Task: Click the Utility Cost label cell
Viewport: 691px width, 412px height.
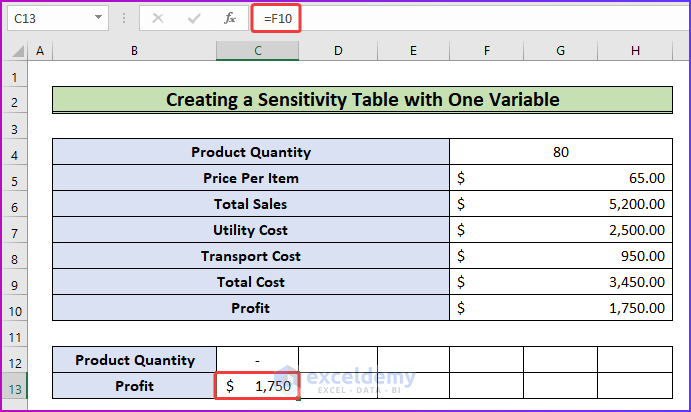Action: point(250,230)
